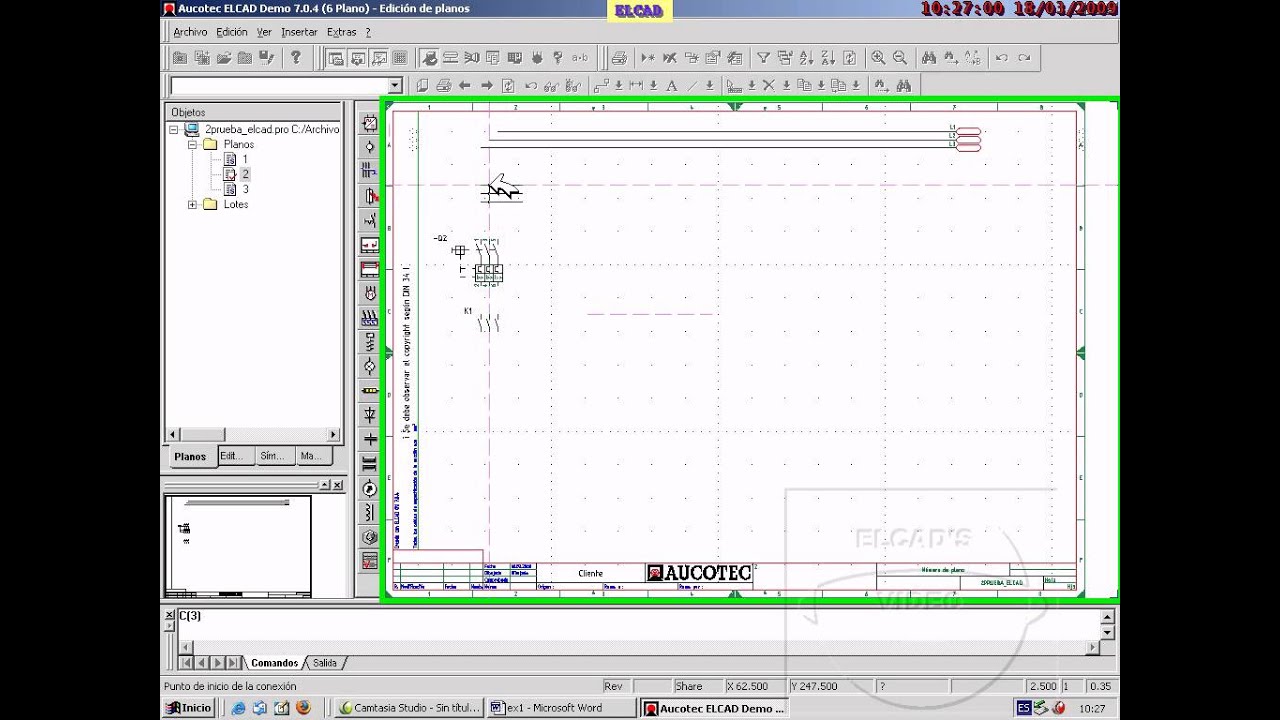This screenshot has height=720, width=1280.
Task: Click the delete X icon in second toolbar
Action: [x=768, y=86]
